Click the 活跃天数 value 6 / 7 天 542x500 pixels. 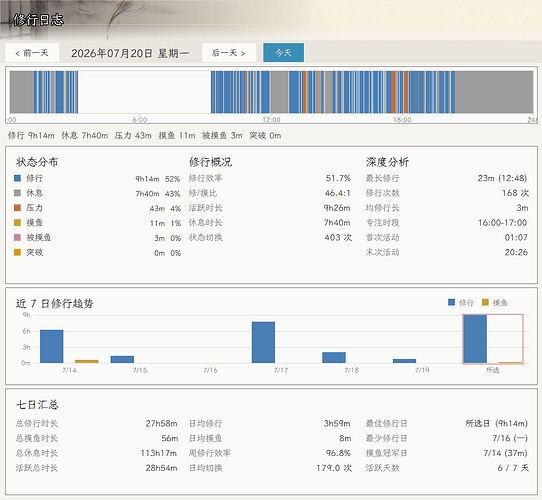click(x=513, y=468)
